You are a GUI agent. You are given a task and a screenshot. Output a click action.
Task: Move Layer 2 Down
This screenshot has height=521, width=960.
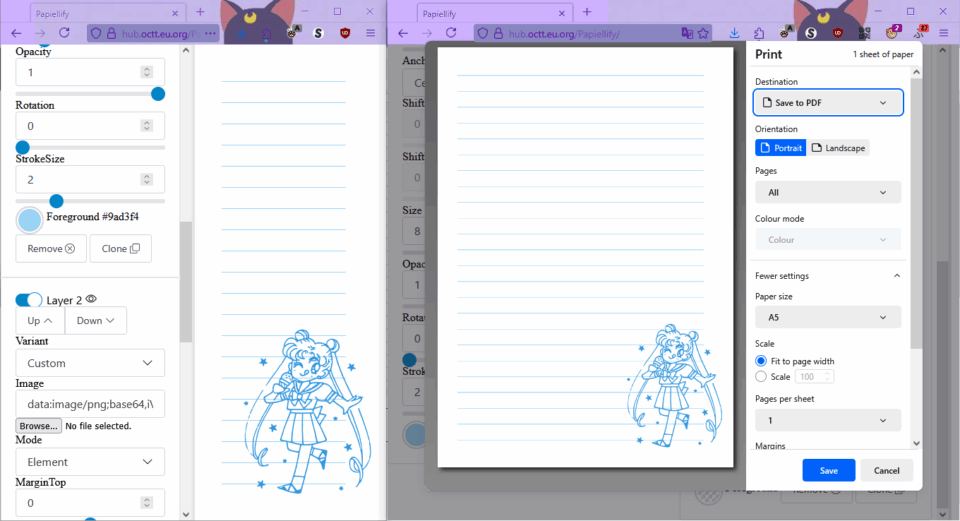[96, 320]
